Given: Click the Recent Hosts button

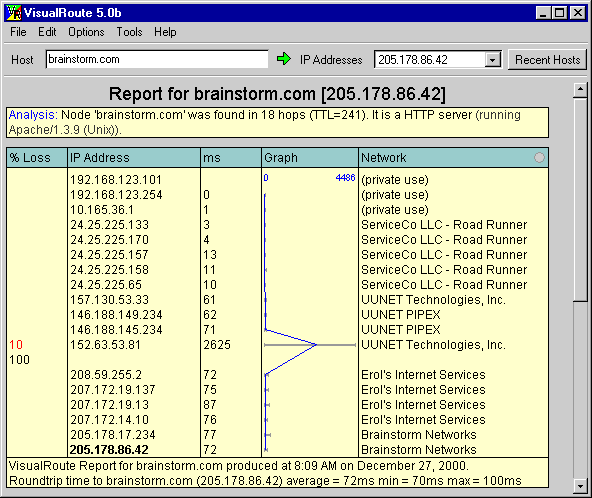Looking at the screenshot, I should point(547,60).
